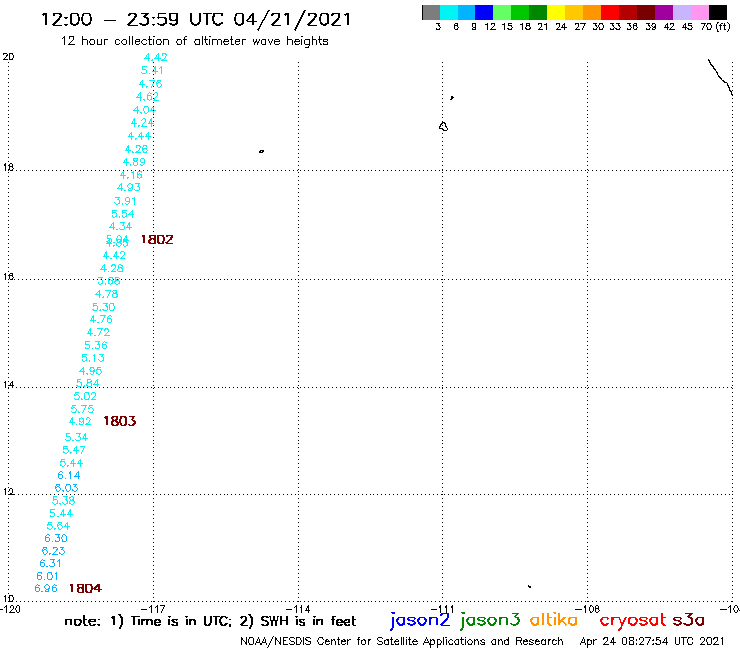
Task: Click the '12 hour collection of altimeter wave heights' subtitle
Action: point(194,41)
